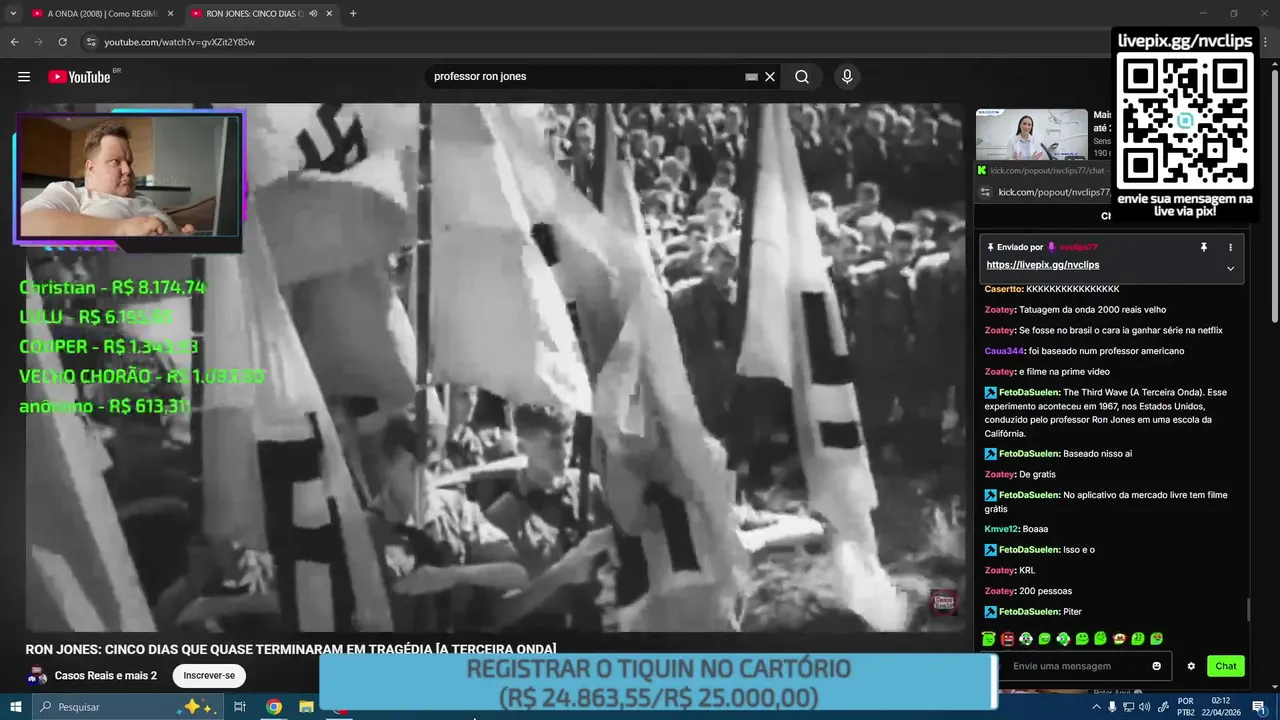This screenshot has width=1280, height=720.
Task: Insert the angry red face emote
Action: (x=1007, y=639)
